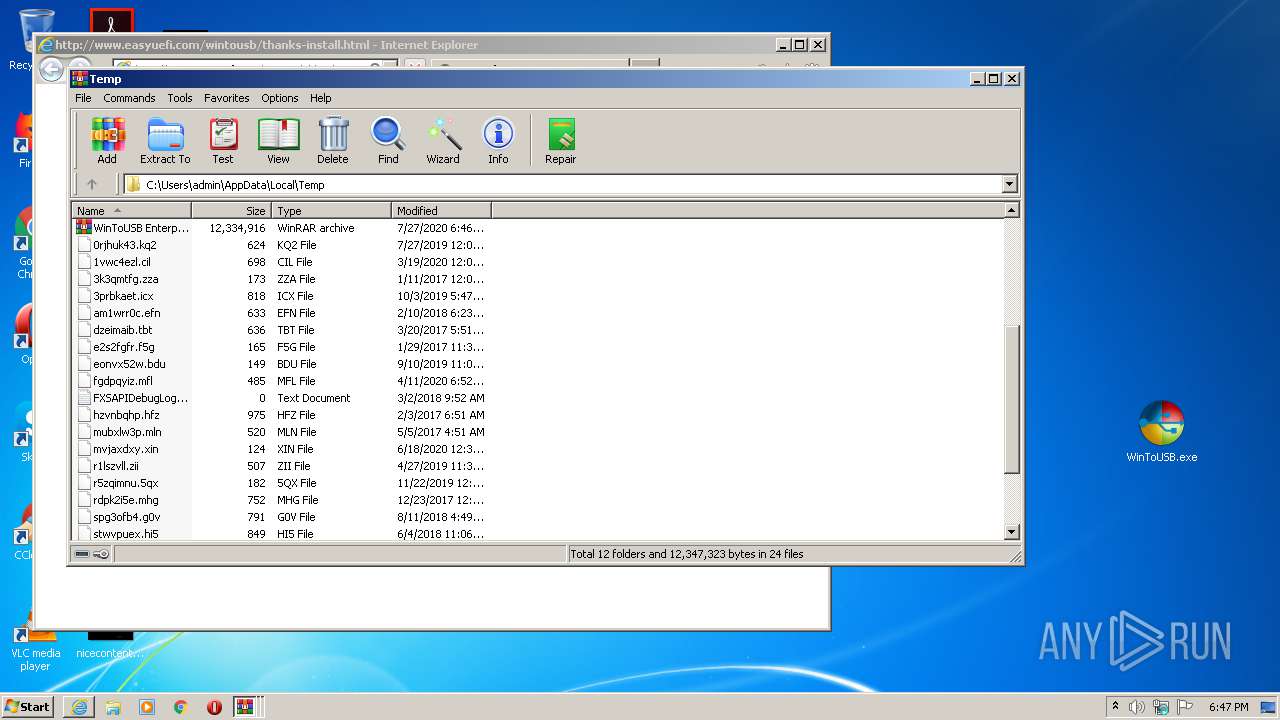
Task: Open the Find magnifier tool
Action: pos(388,140)
